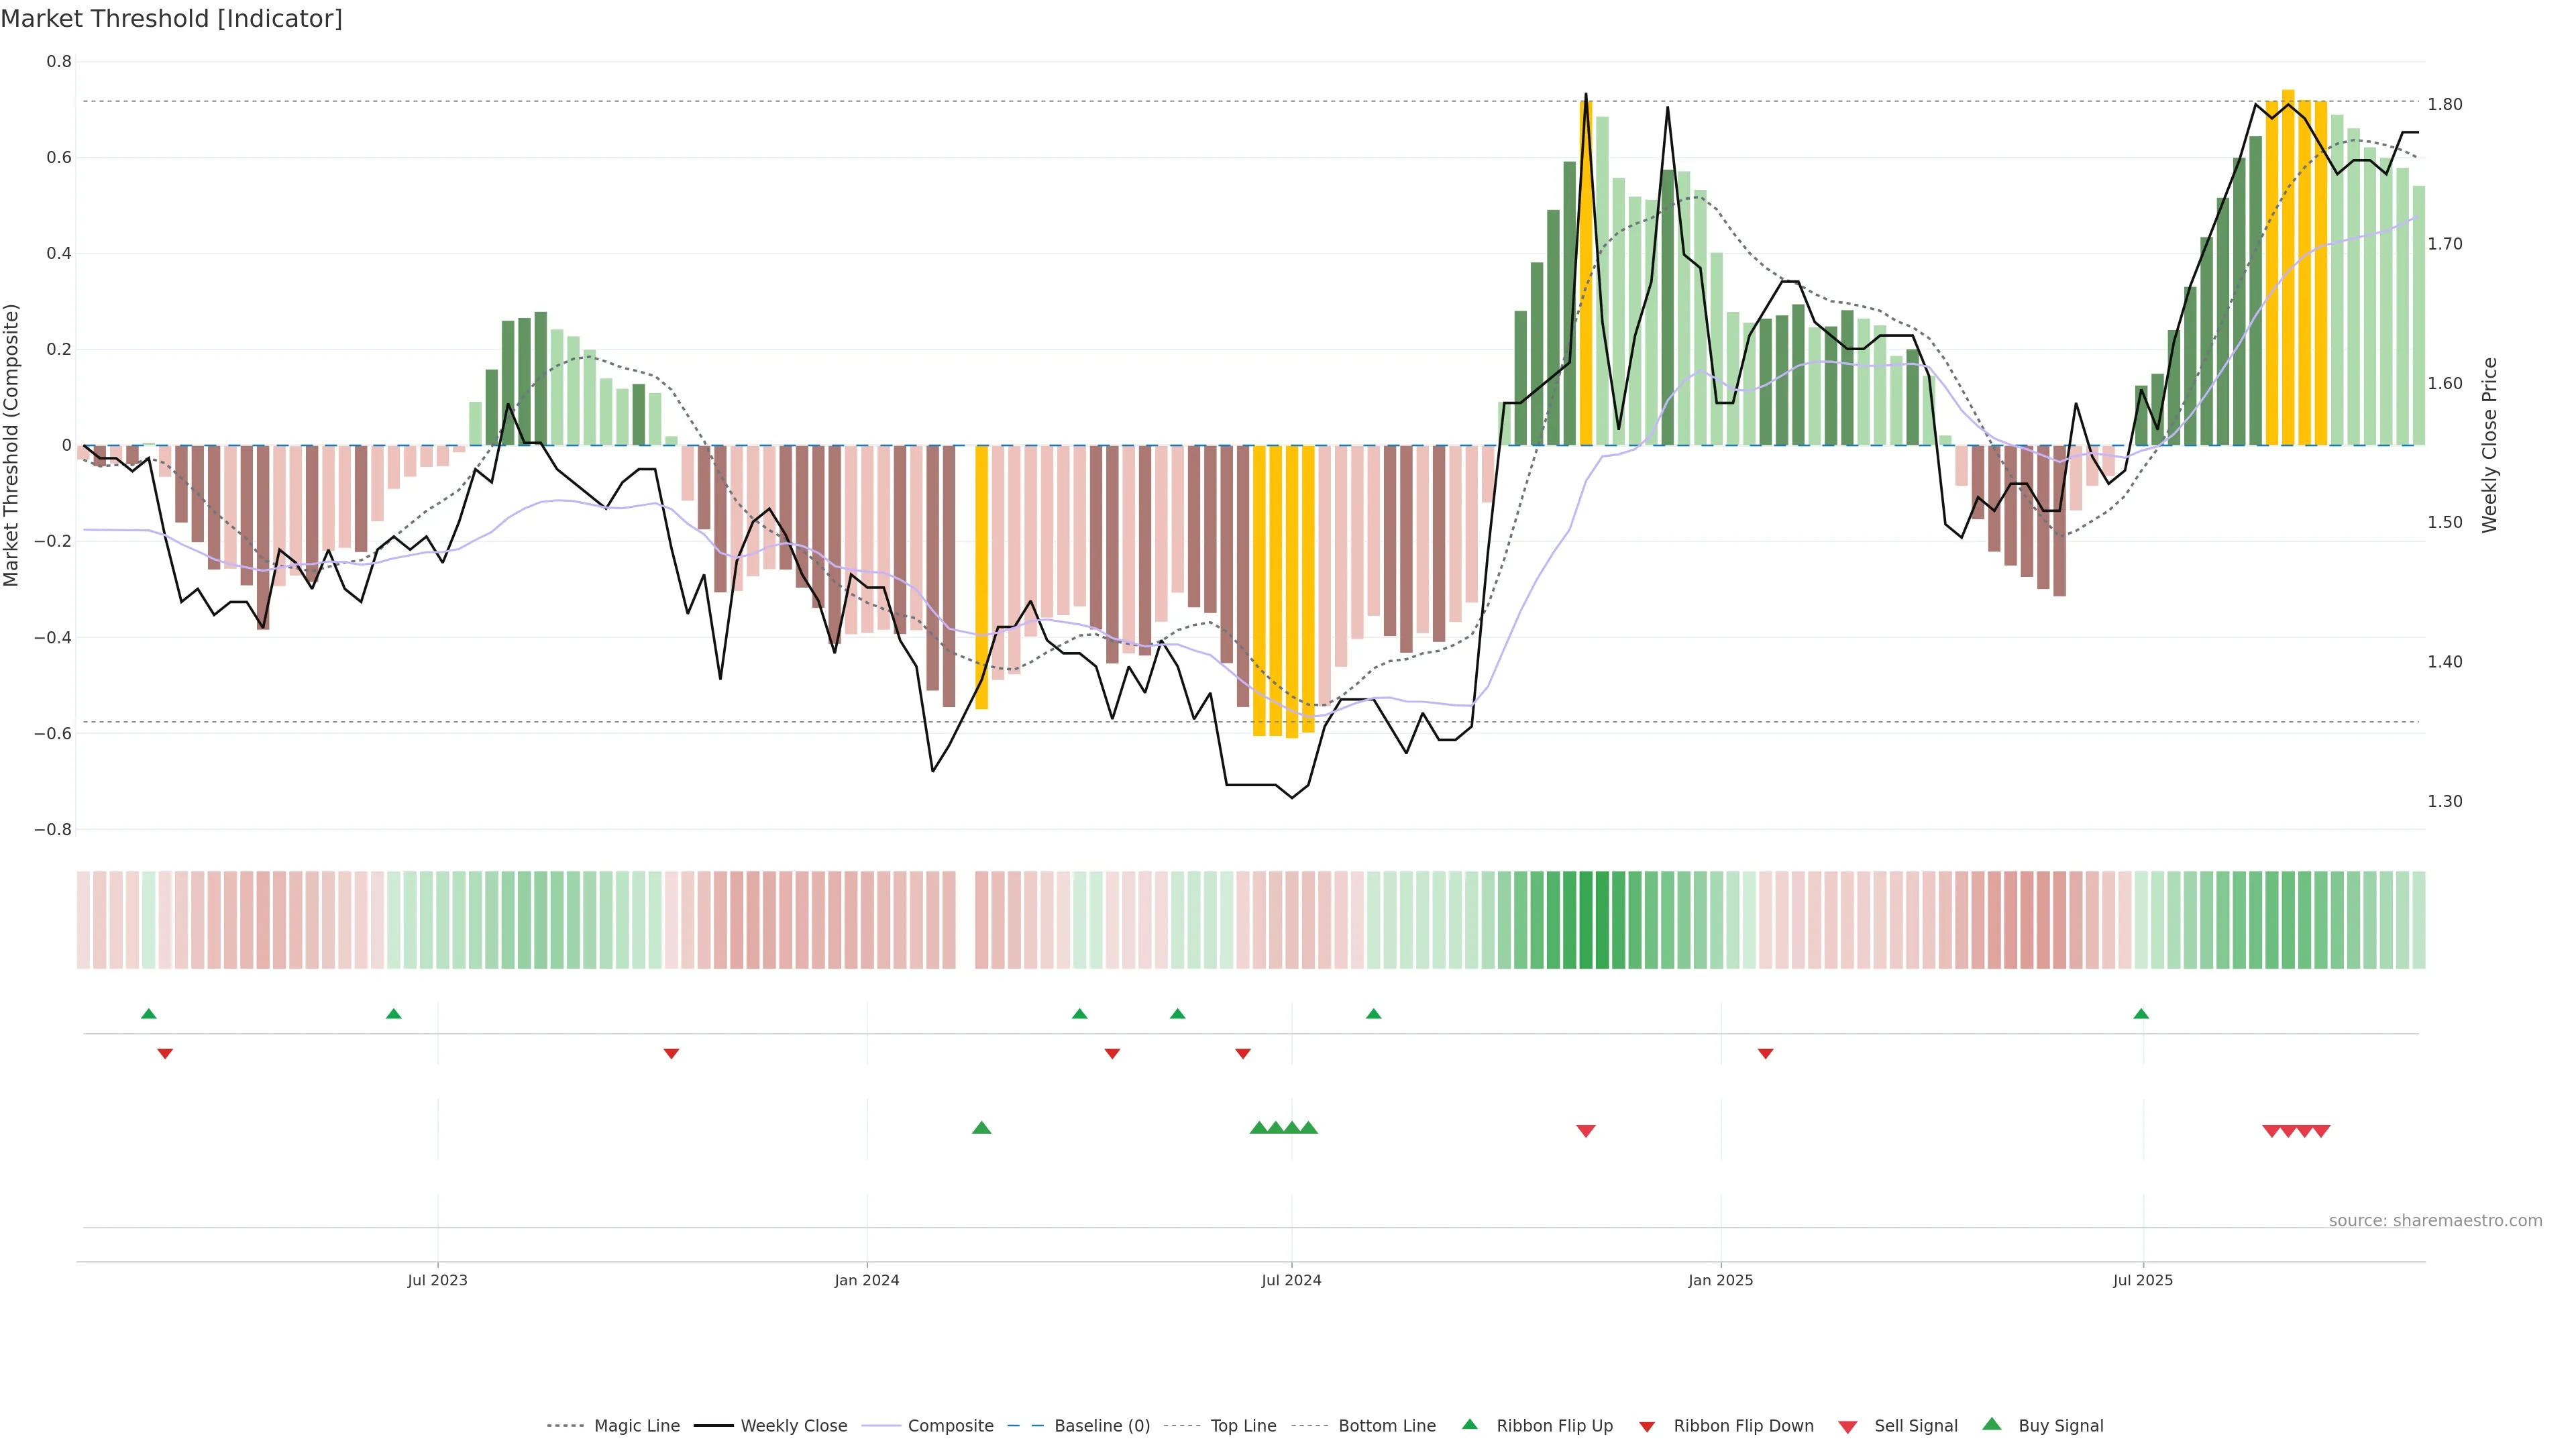Toggle the Composite legend entry
Image resolution: width=2576 pixels, height=1449 pixels.
click(950, 1426)
